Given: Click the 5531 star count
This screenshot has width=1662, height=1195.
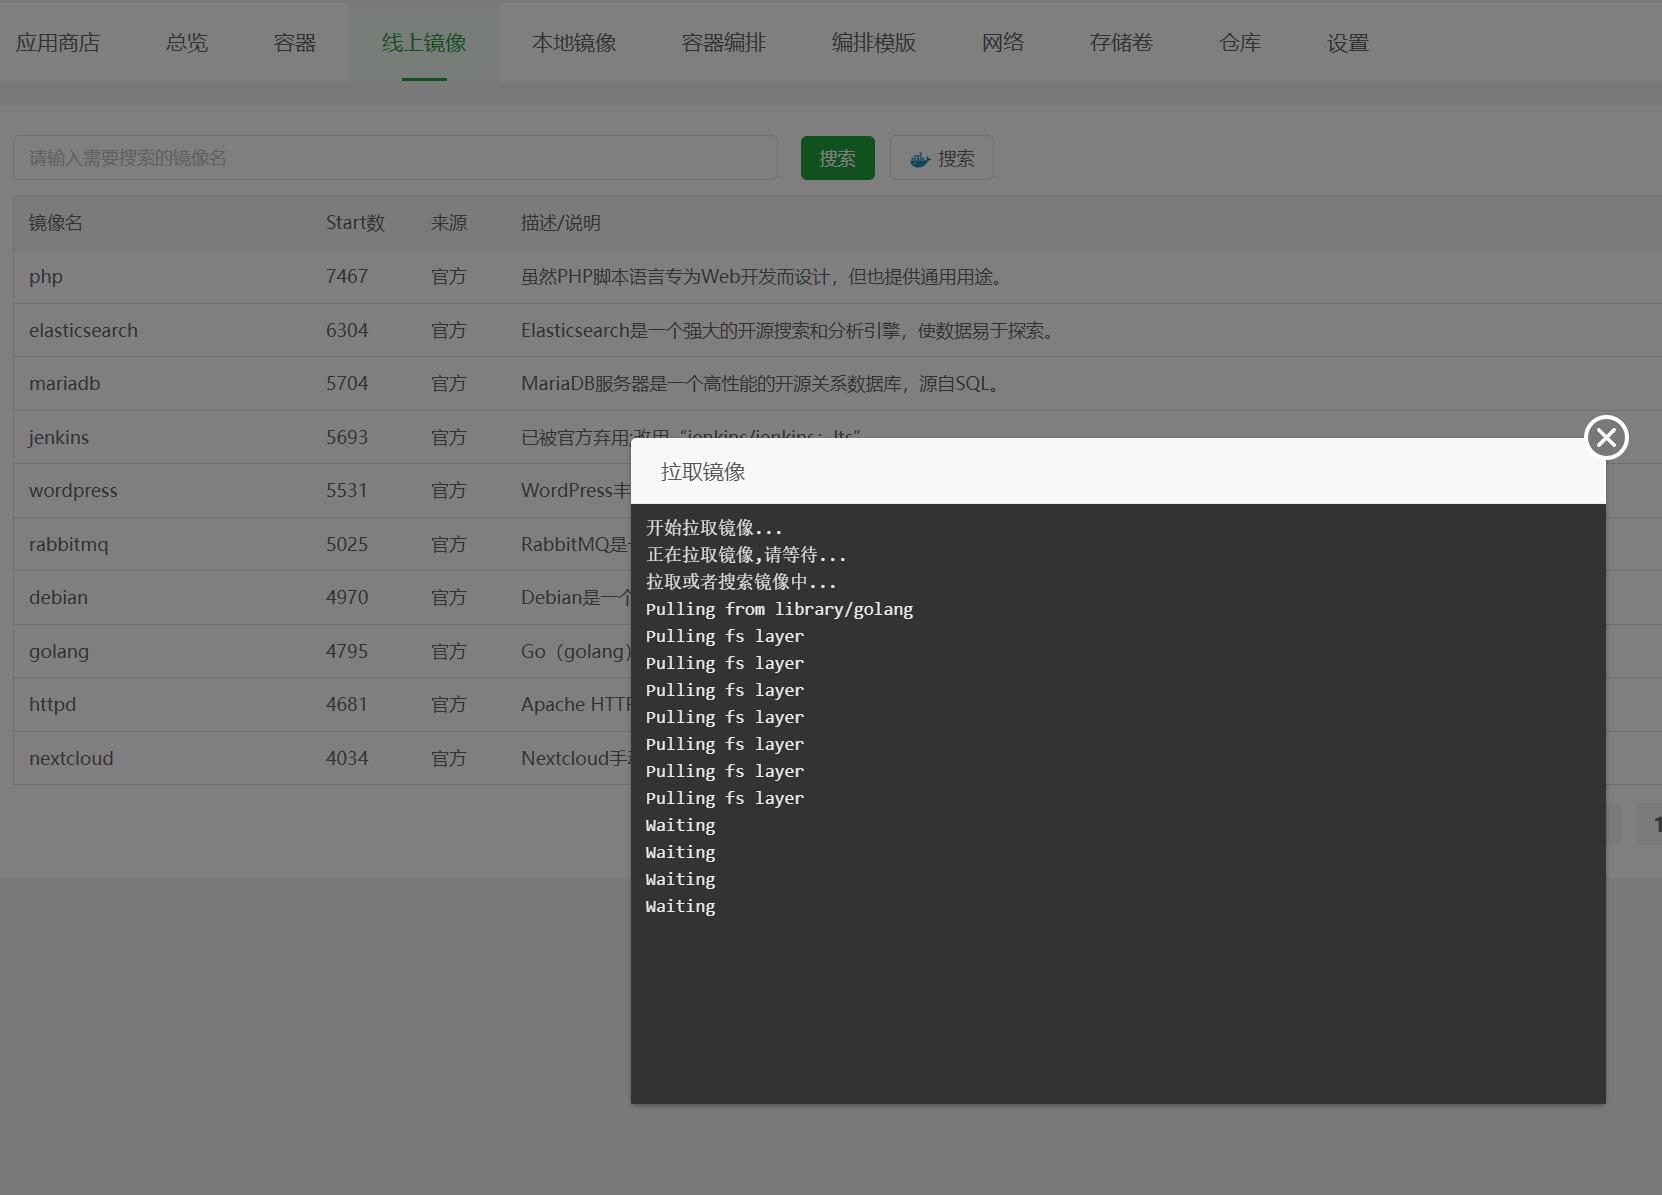Looking at the screenshot, I should [x=347, y=490].
